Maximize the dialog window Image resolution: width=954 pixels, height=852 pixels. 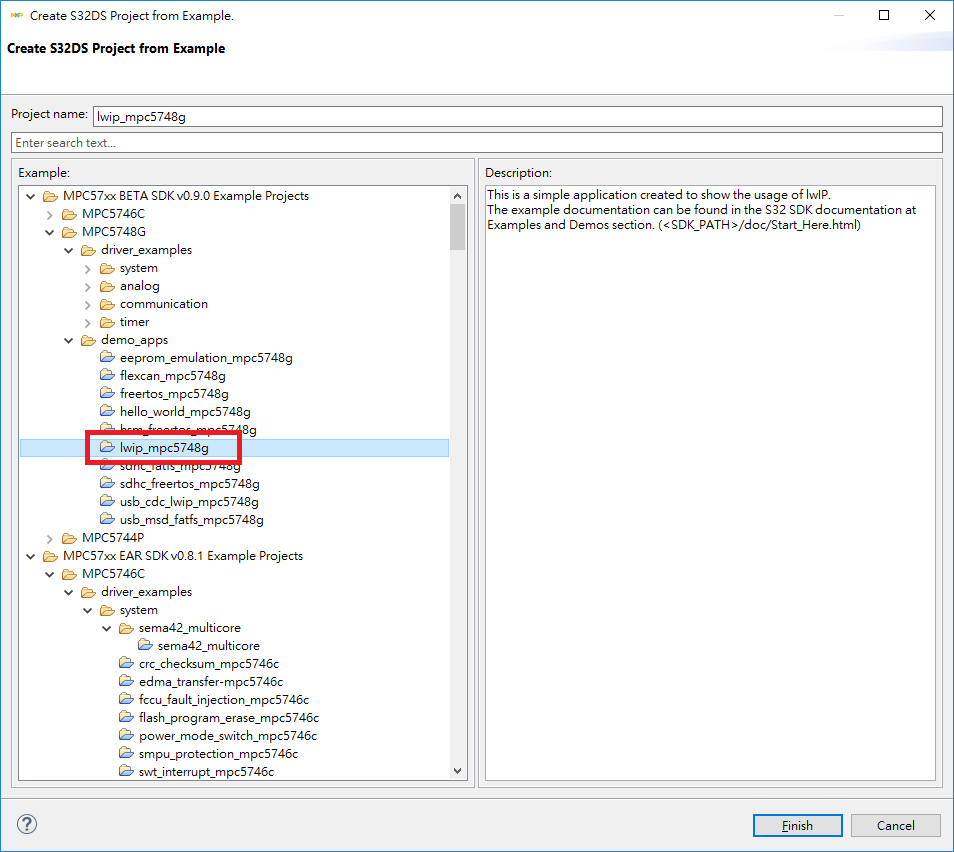click(884, 15)
